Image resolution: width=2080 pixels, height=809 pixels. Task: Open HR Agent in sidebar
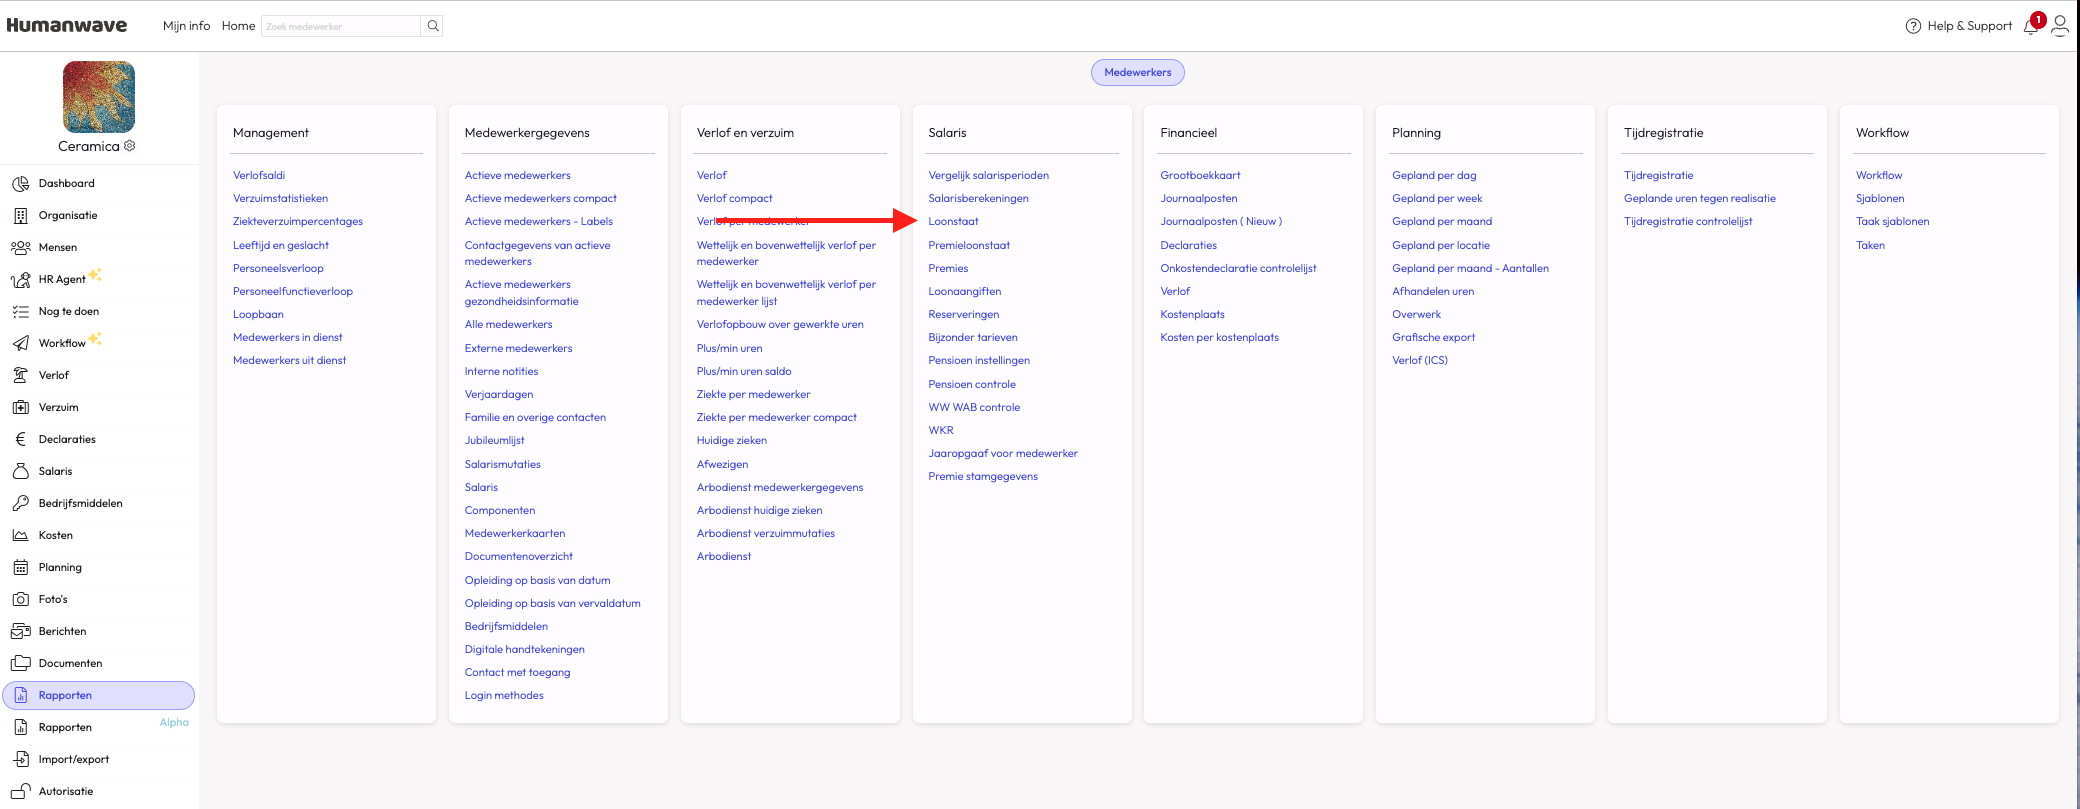(62, 280)
